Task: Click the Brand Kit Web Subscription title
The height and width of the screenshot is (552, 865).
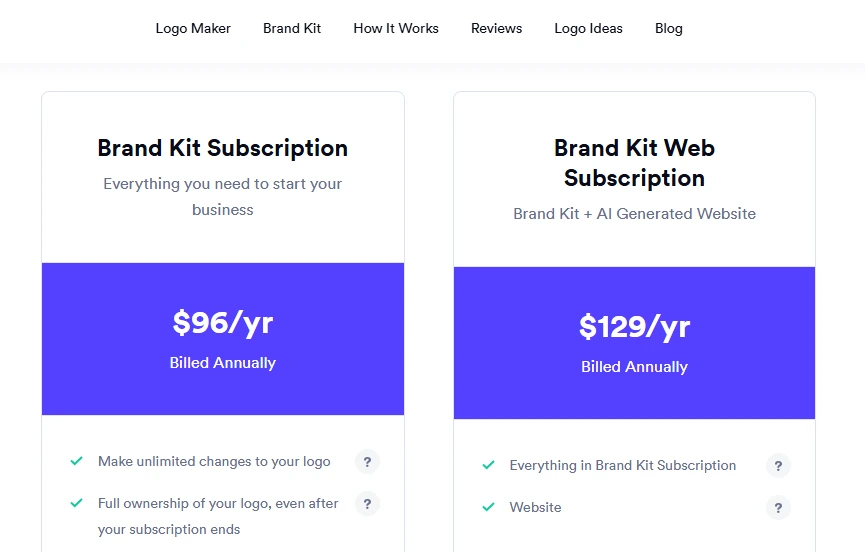Action: (634, 163)
